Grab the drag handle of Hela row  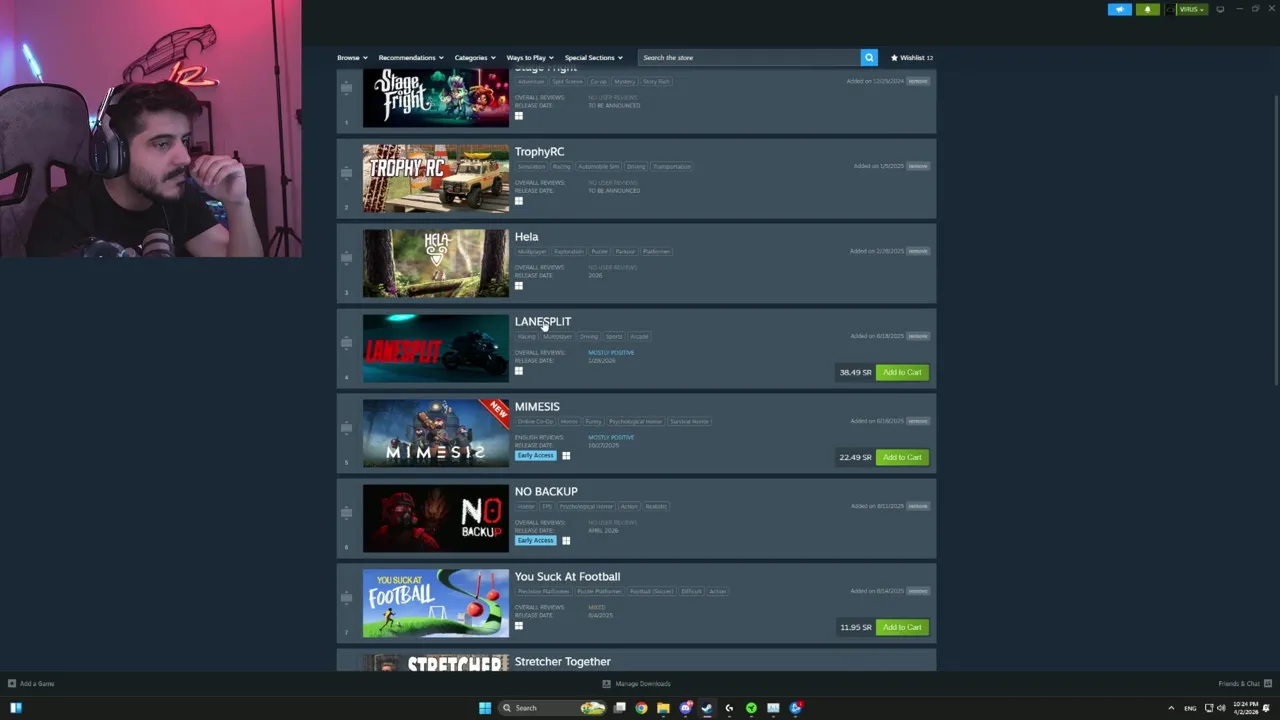346,258
